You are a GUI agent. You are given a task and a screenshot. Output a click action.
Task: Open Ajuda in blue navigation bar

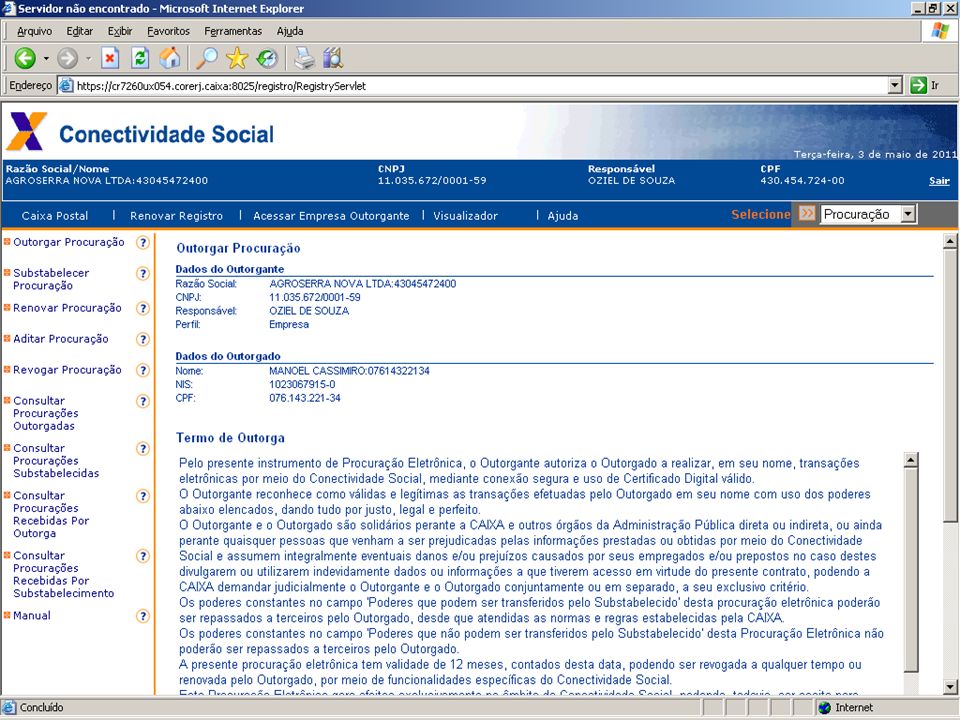click(x=563, y=216)
